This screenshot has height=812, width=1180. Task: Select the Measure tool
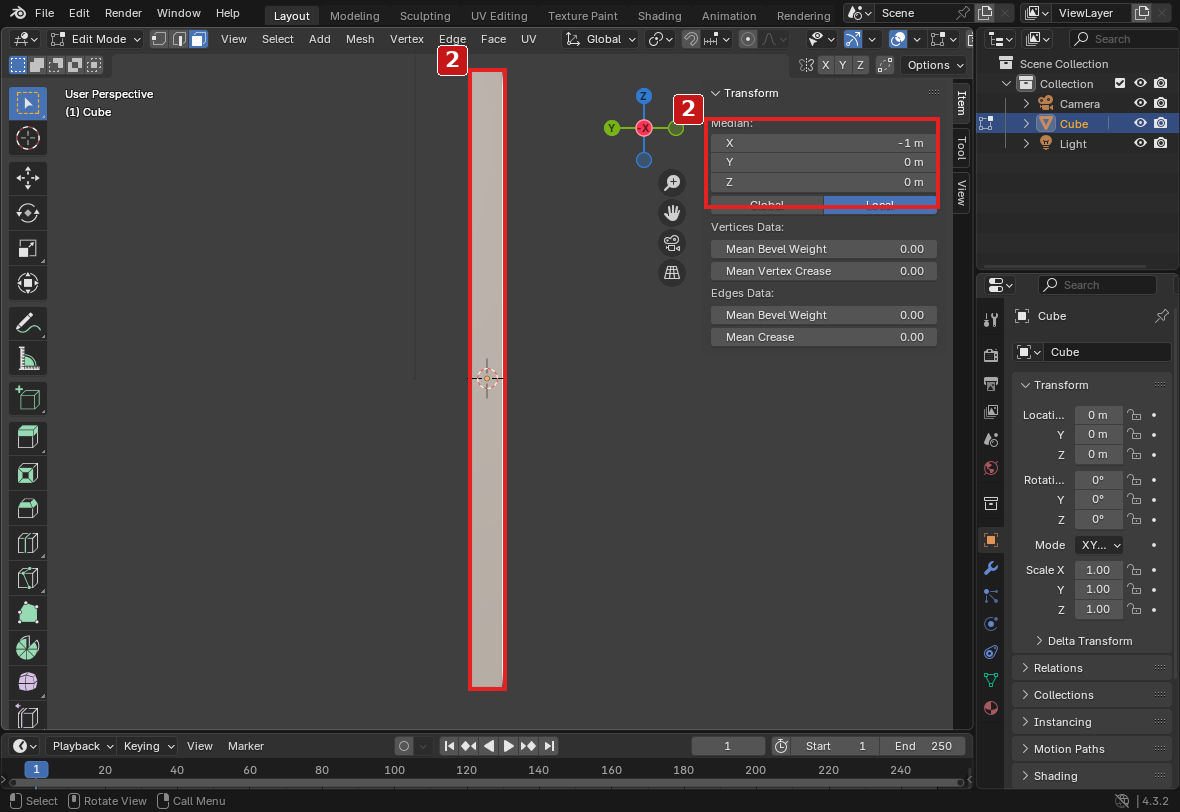click(x=28, y=359)
